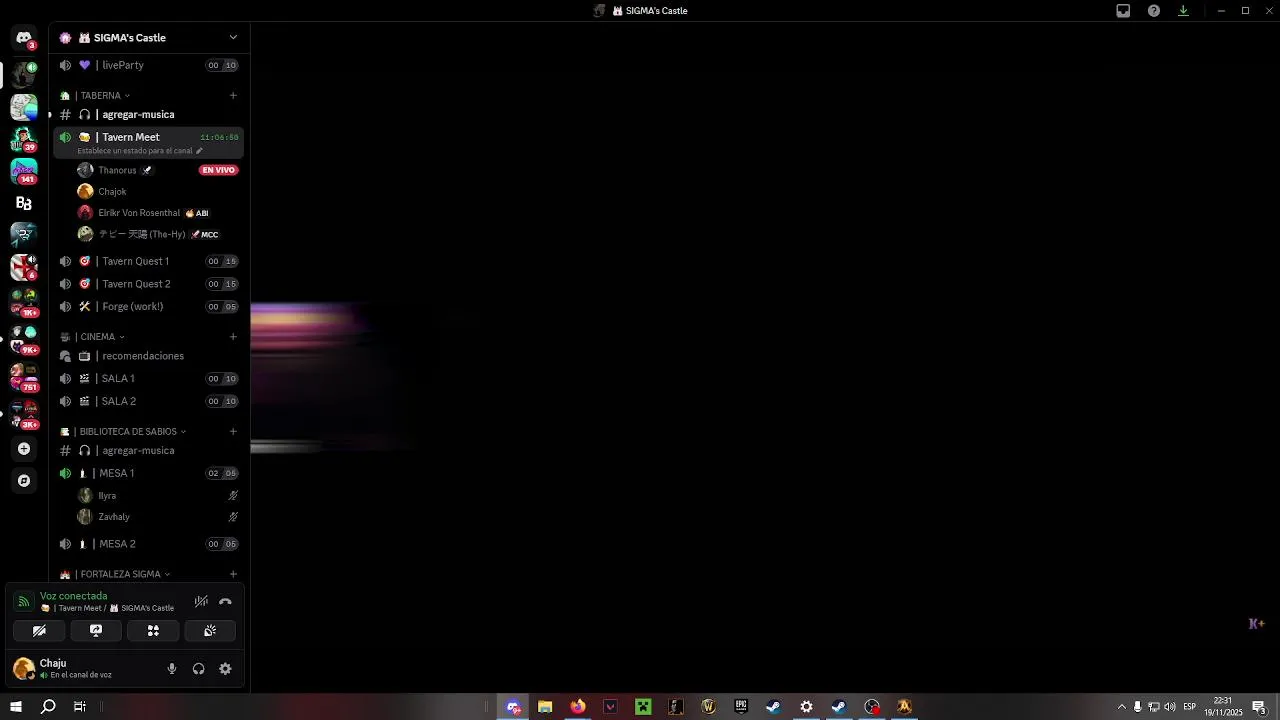Add channel to BIBLIOTECA DE SABIOS plus

point(233,432)
